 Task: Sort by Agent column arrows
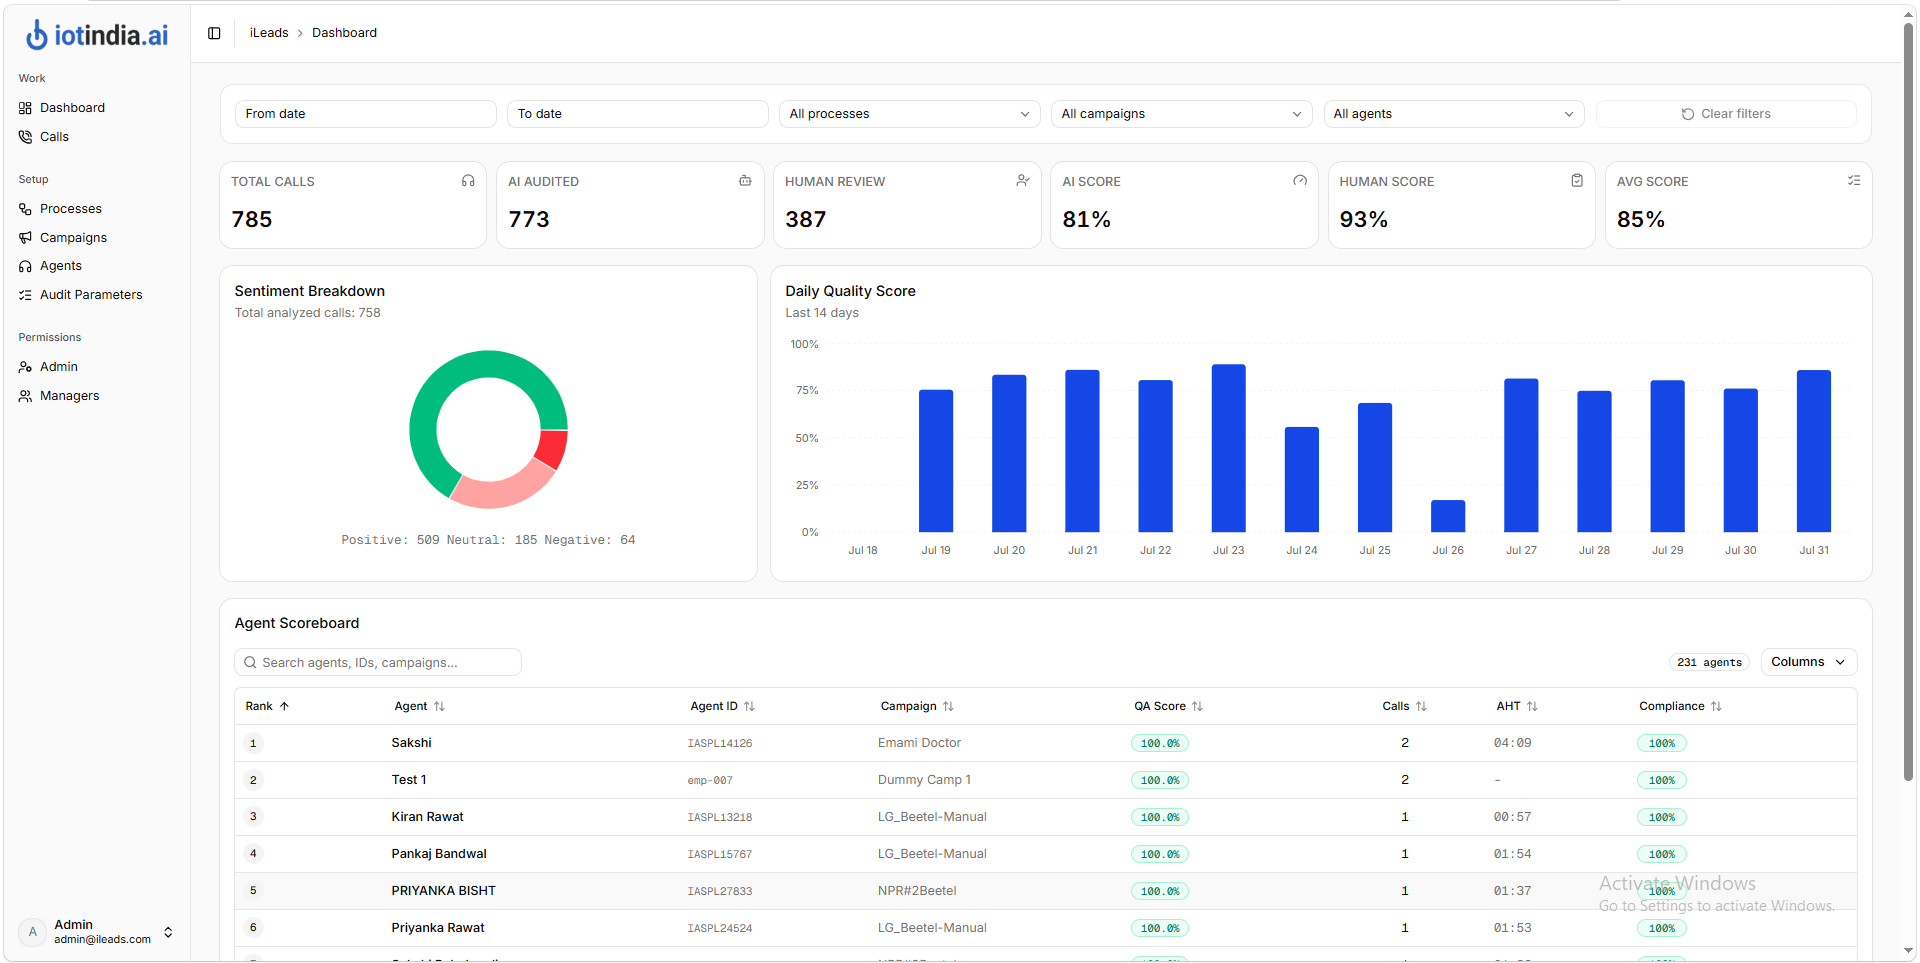click(439, 706)
